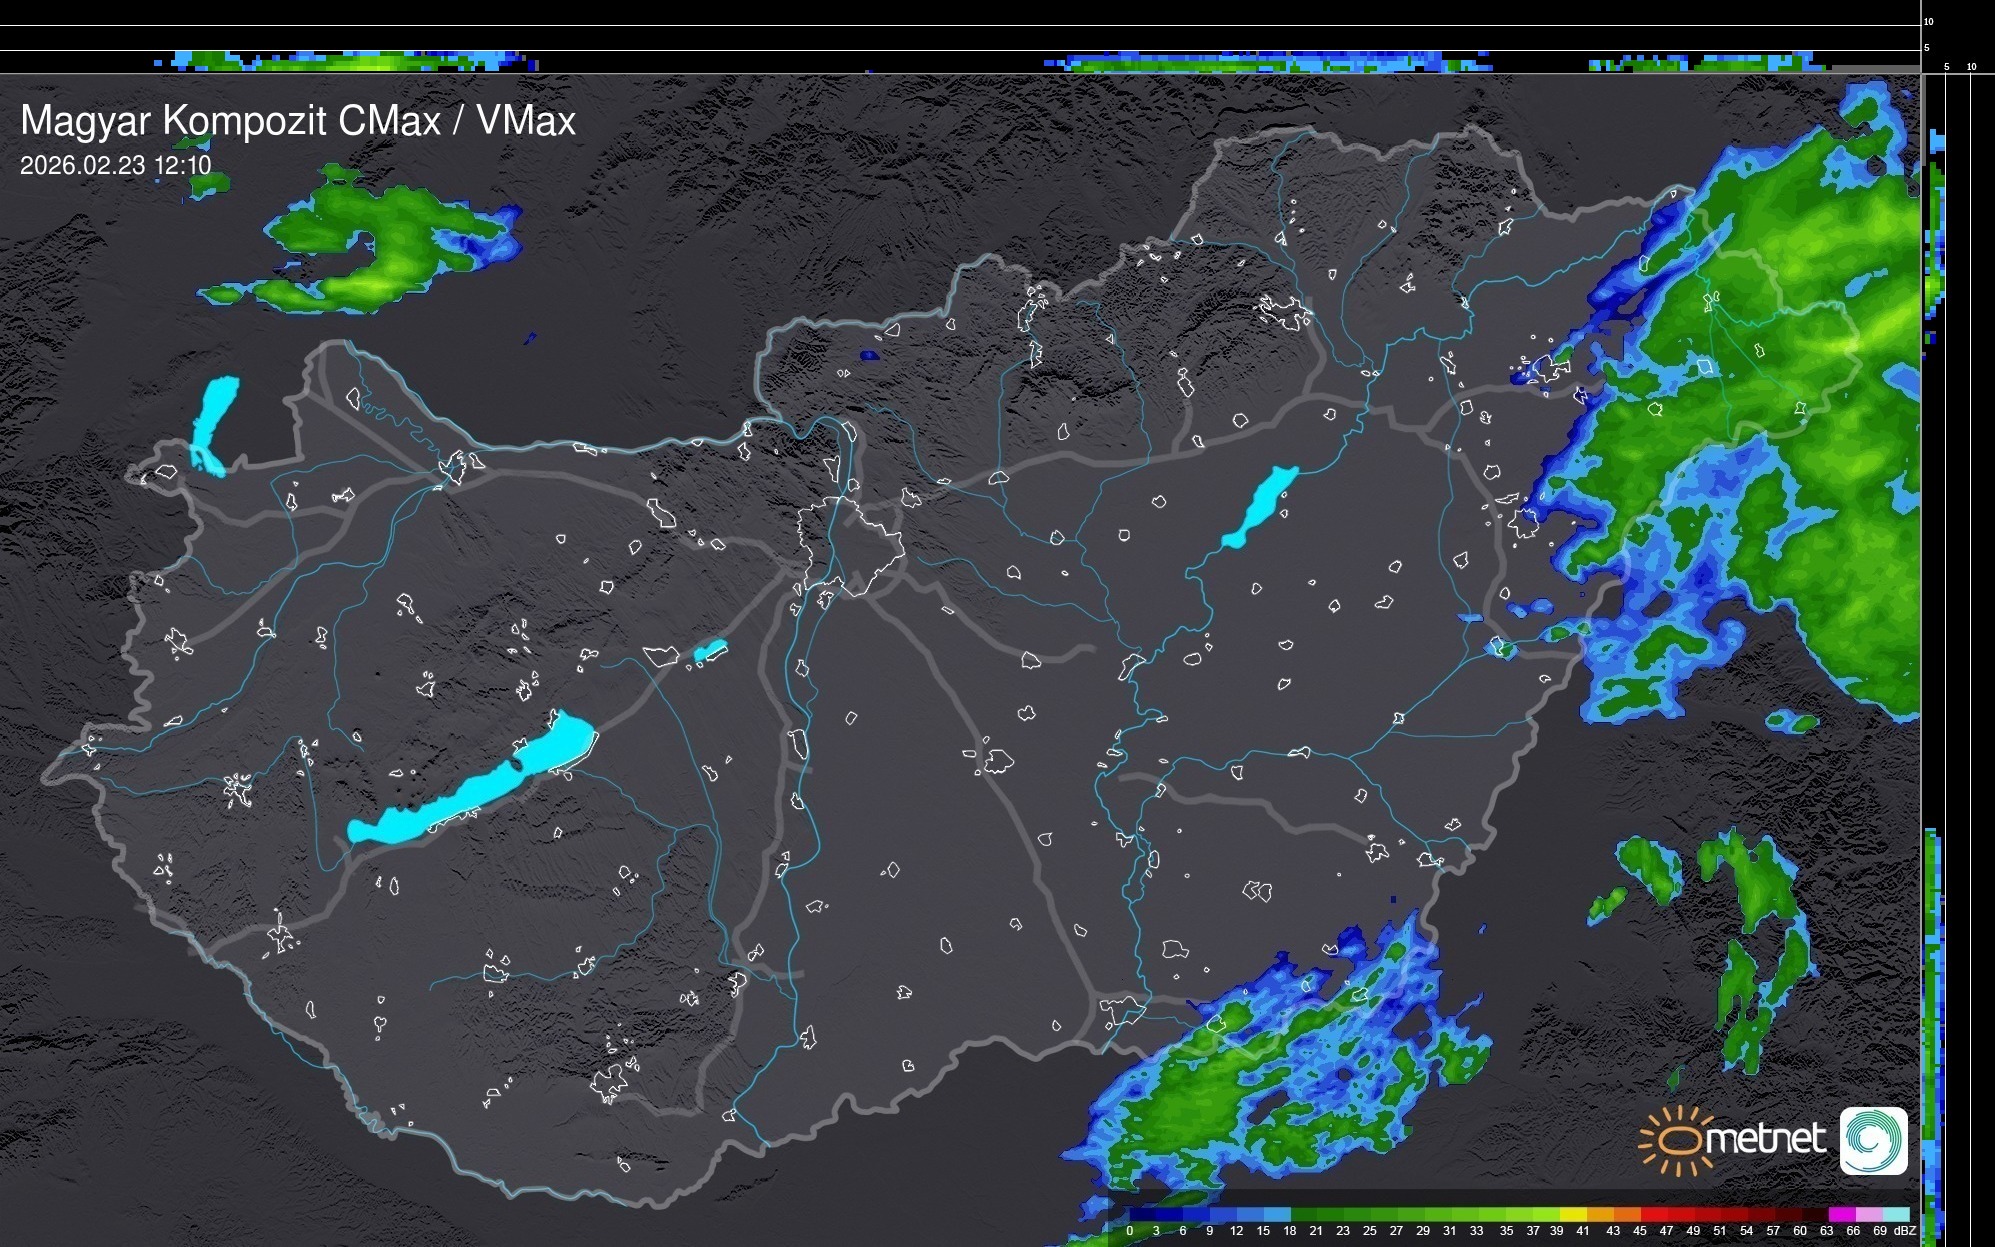This screenshot has height=1247, width=1995.
Task: Select the yellow 39 dBZ legend swatch
Action: click(x=1572, y=1216)
